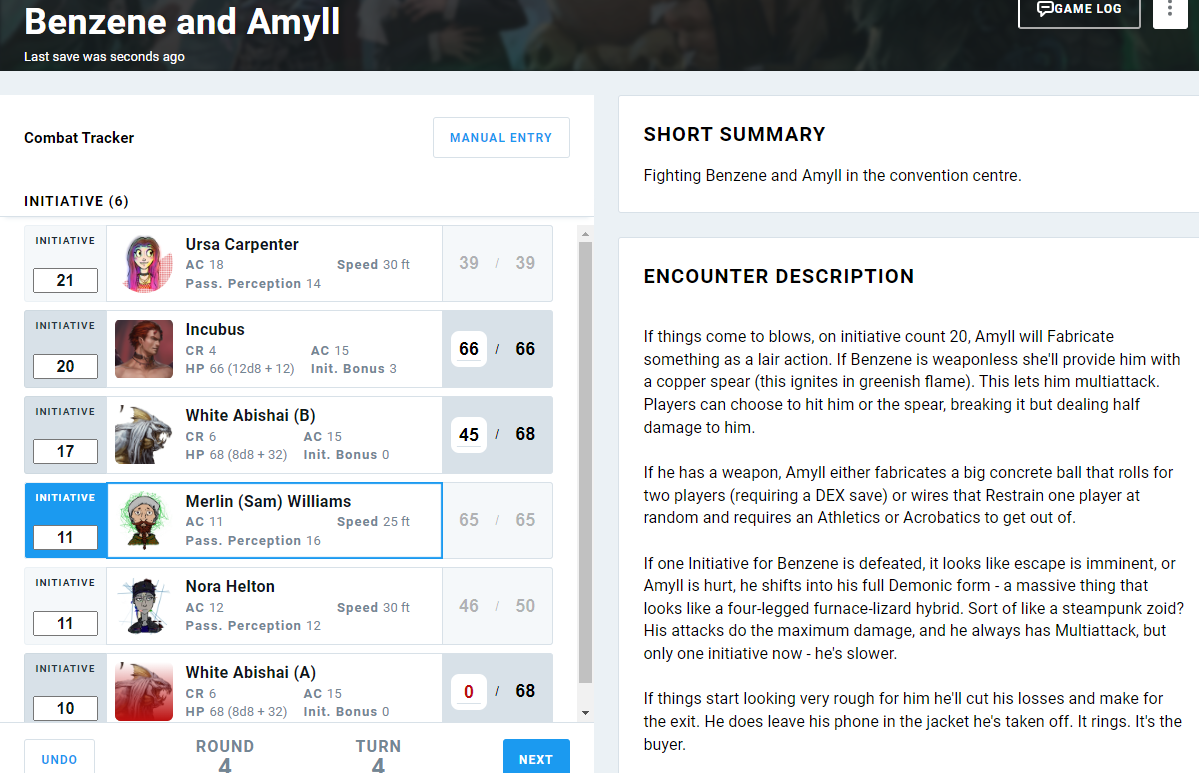Click Merlin (Sam) Williams' avatar
1199x773 pixels.
click(144, 521)
